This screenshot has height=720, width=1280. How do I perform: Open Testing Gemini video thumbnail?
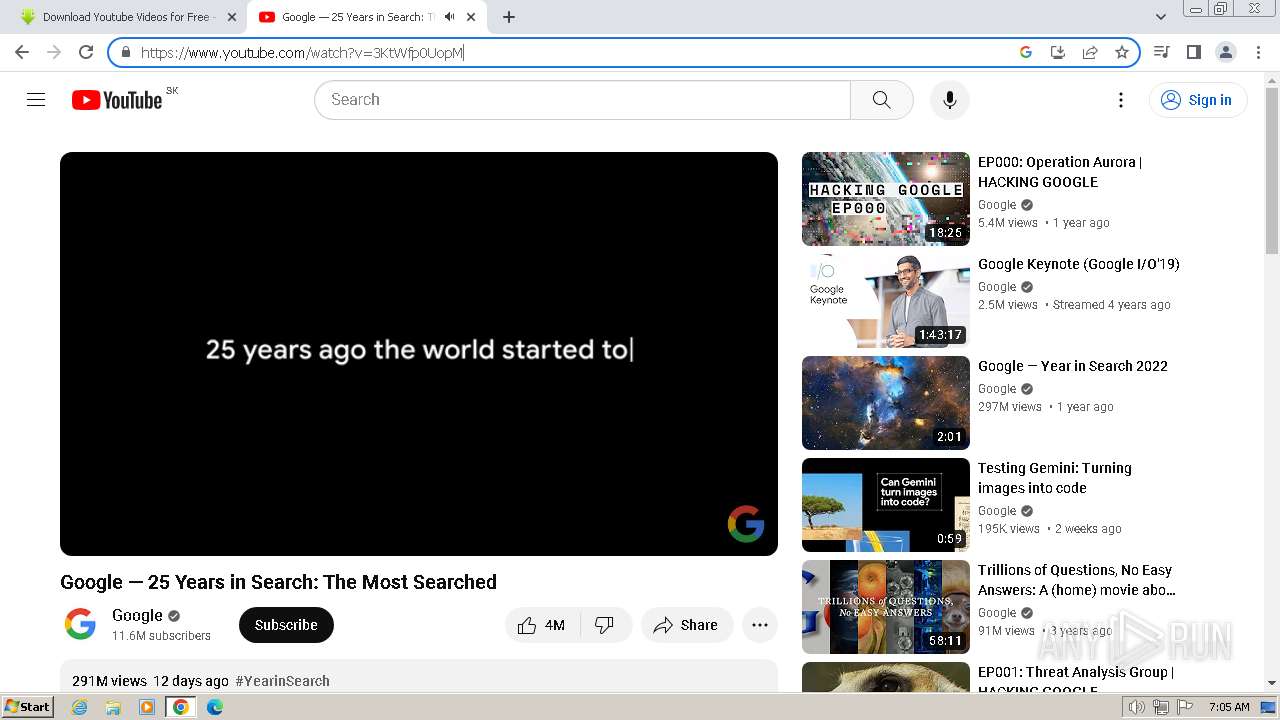point(886,505)
